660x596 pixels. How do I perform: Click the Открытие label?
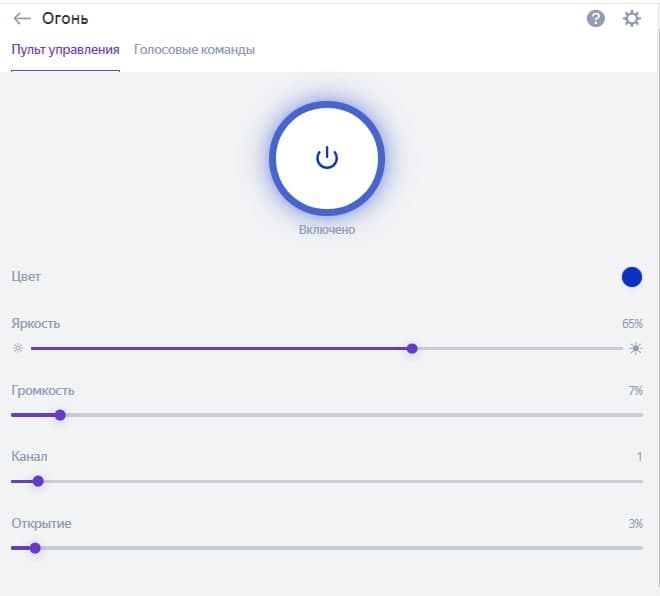coord(41,524)
